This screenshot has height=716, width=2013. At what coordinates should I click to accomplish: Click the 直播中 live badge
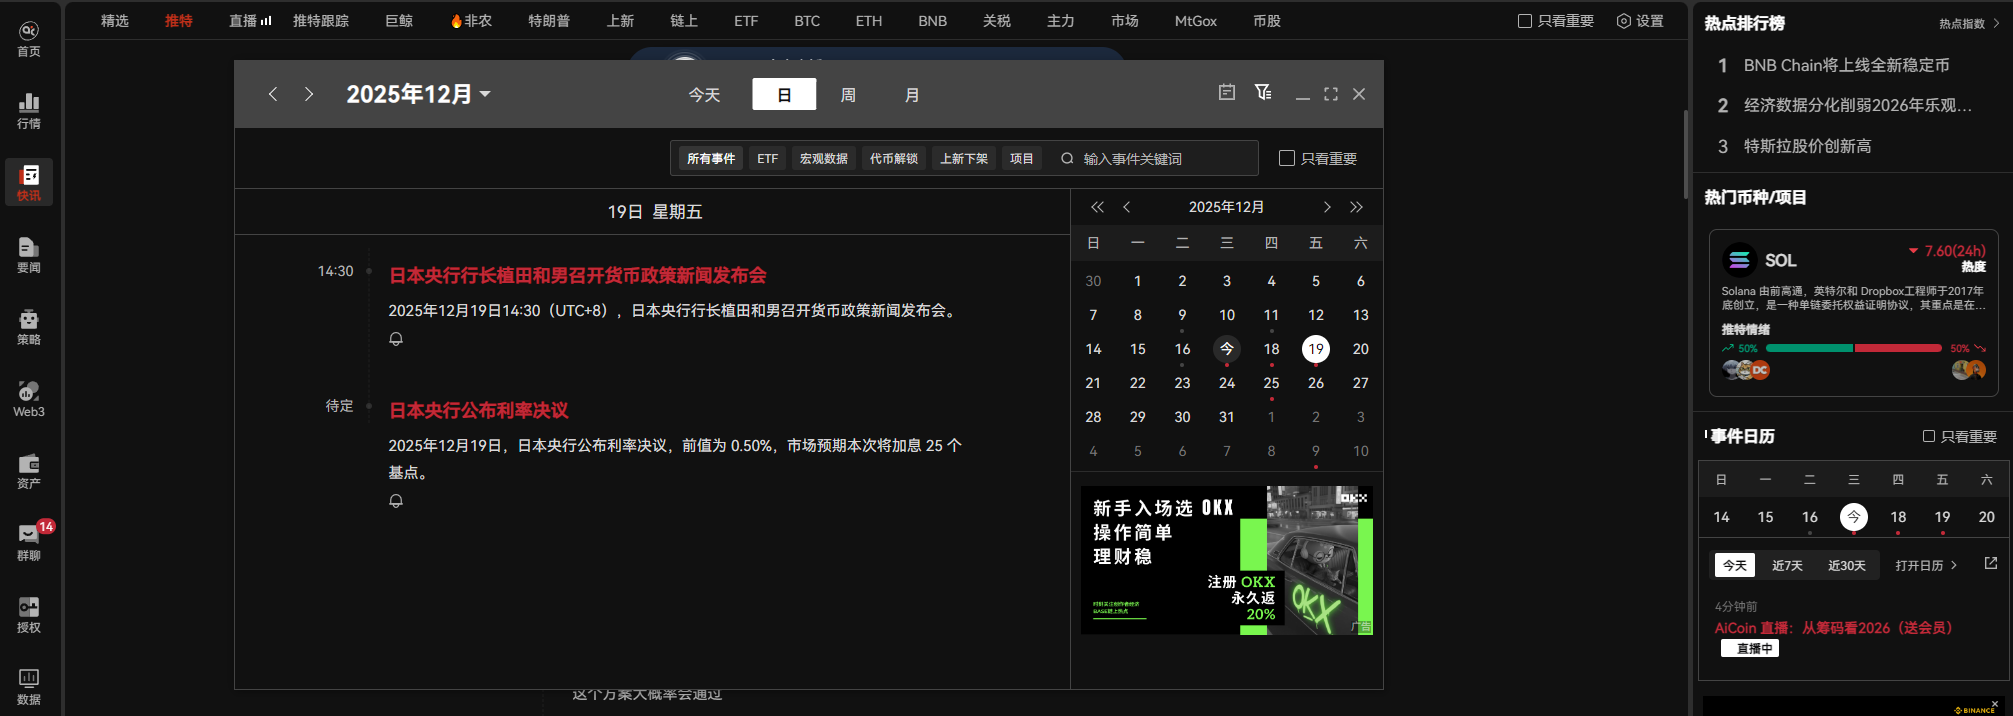click(1750, 648)
